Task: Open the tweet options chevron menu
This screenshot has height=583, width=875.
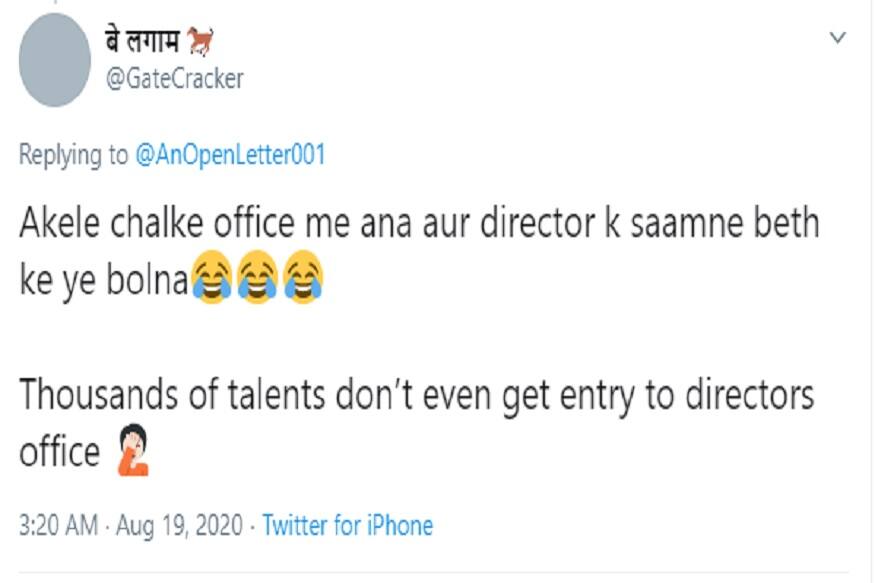Action: (838, 38)
